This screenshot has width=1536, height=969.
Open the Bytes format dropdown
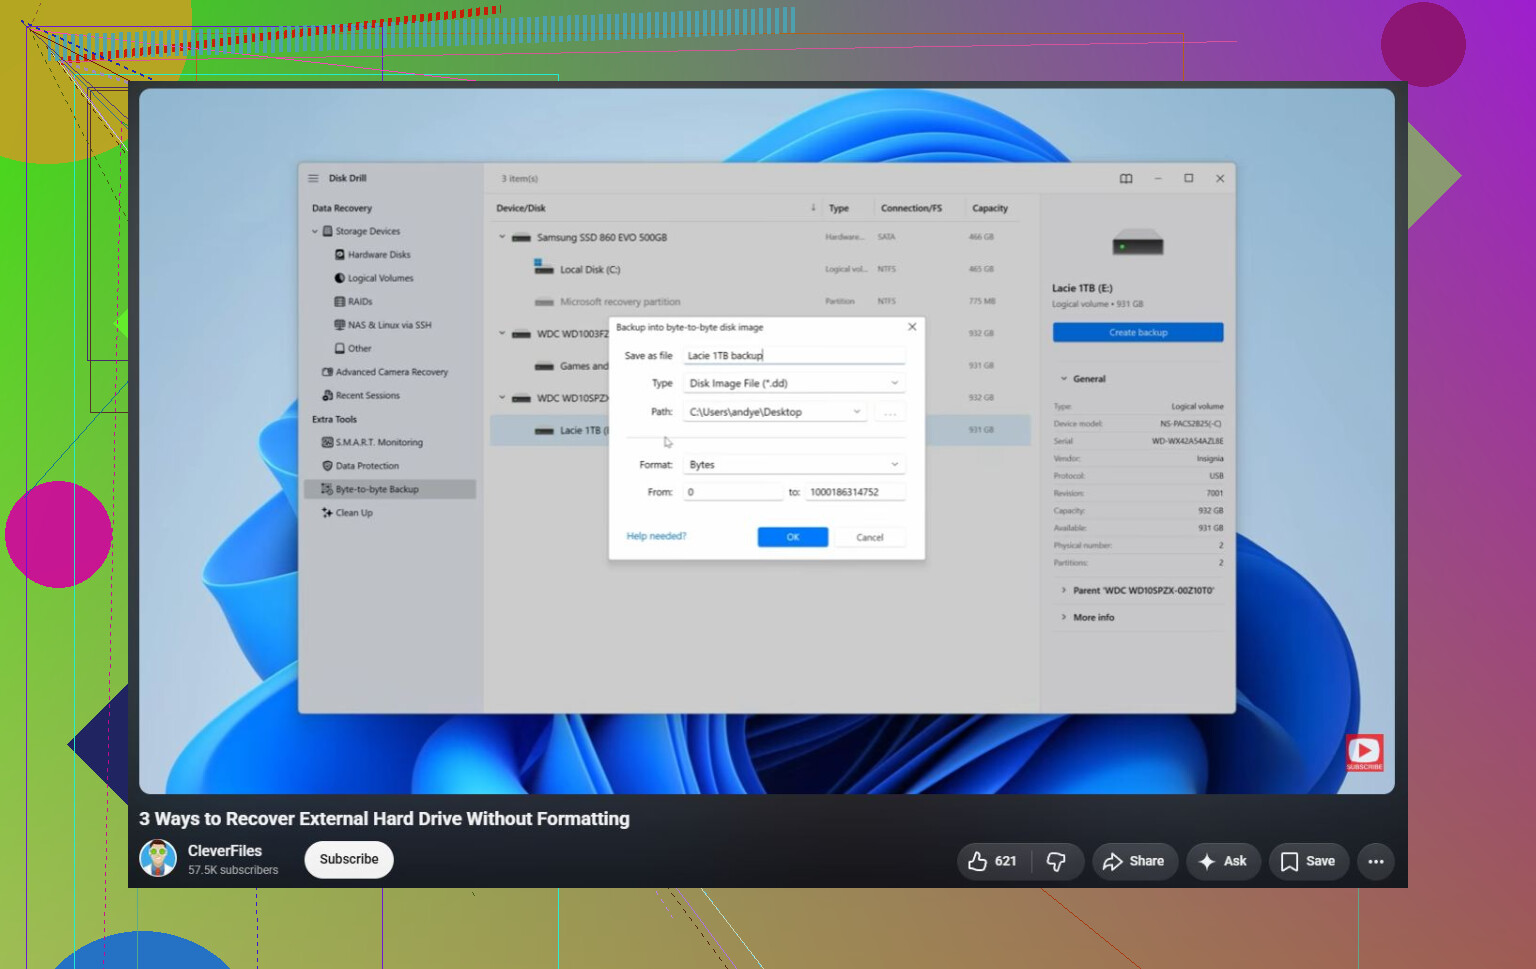(x=795, y=465)
